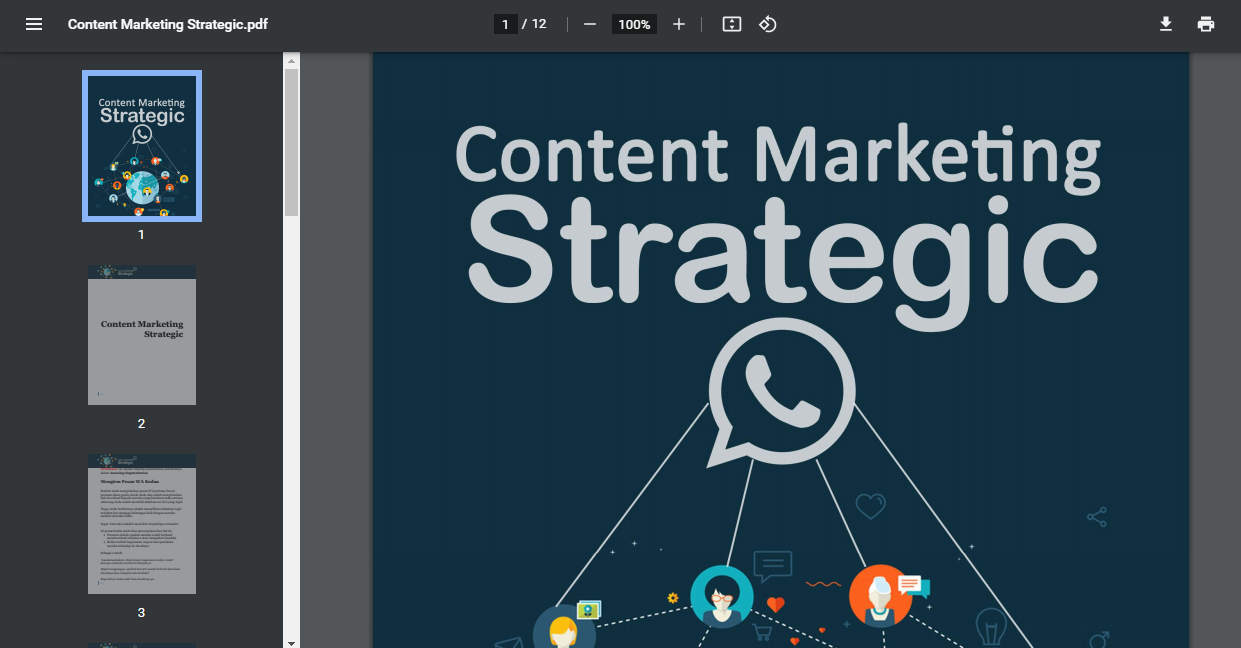Select the 100% zoom level field
1241x648 pixels.
(634, 24)
